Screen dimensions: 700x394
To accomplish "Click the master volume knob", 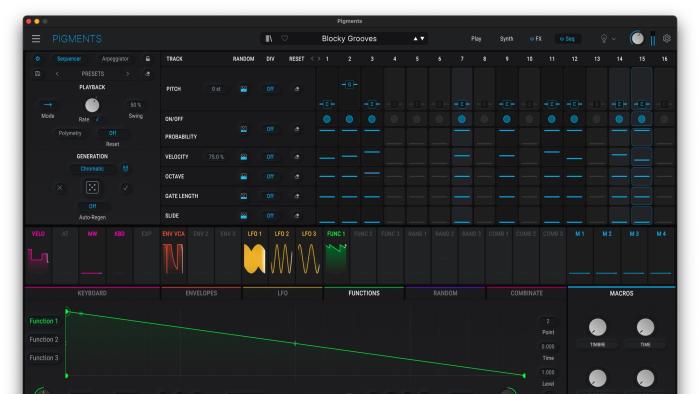I will tap(637, 38).
